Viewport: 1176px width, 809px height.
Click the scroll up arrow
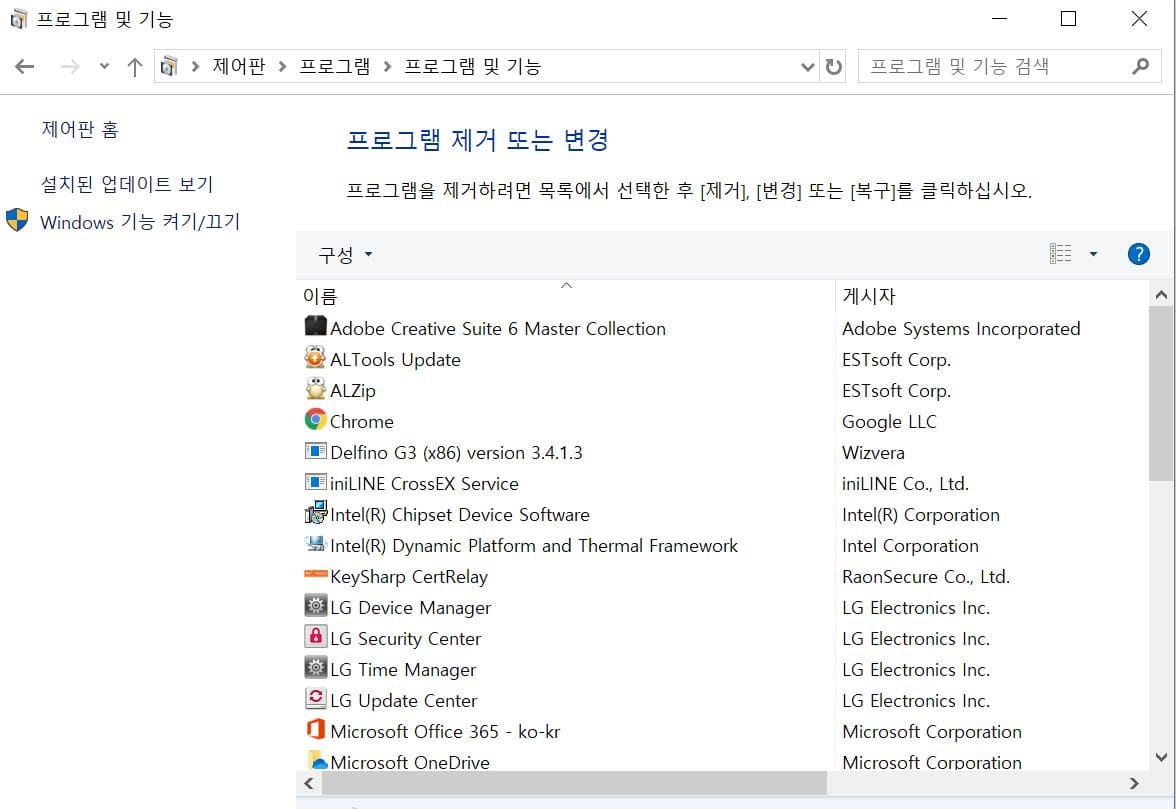click(1161, 295)
